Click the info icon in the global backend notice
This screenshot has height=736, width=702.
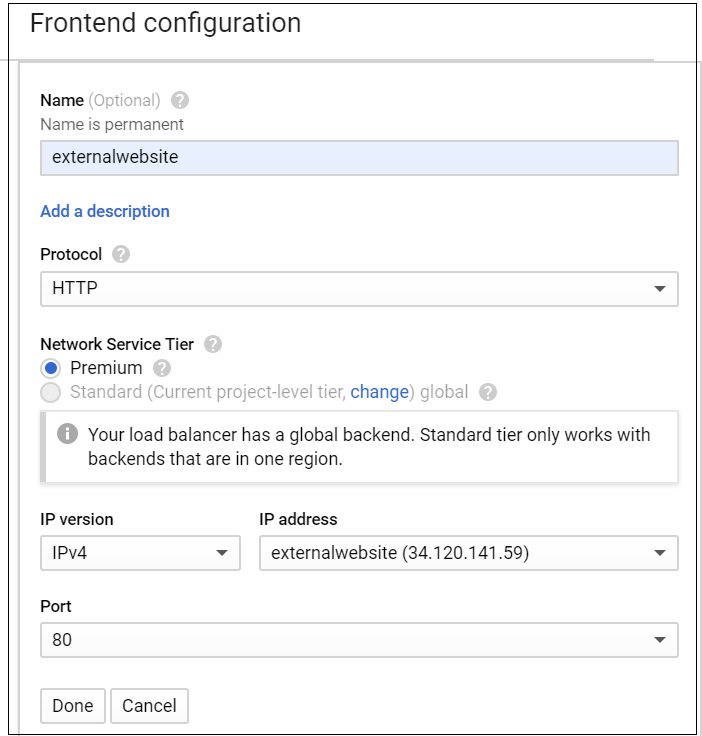pyautogui.click(x=67, y=434)
